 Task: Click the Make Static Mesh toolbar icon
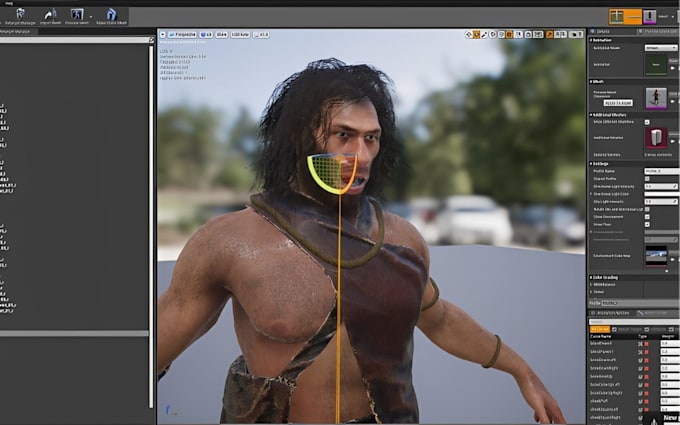coord(111,16)
